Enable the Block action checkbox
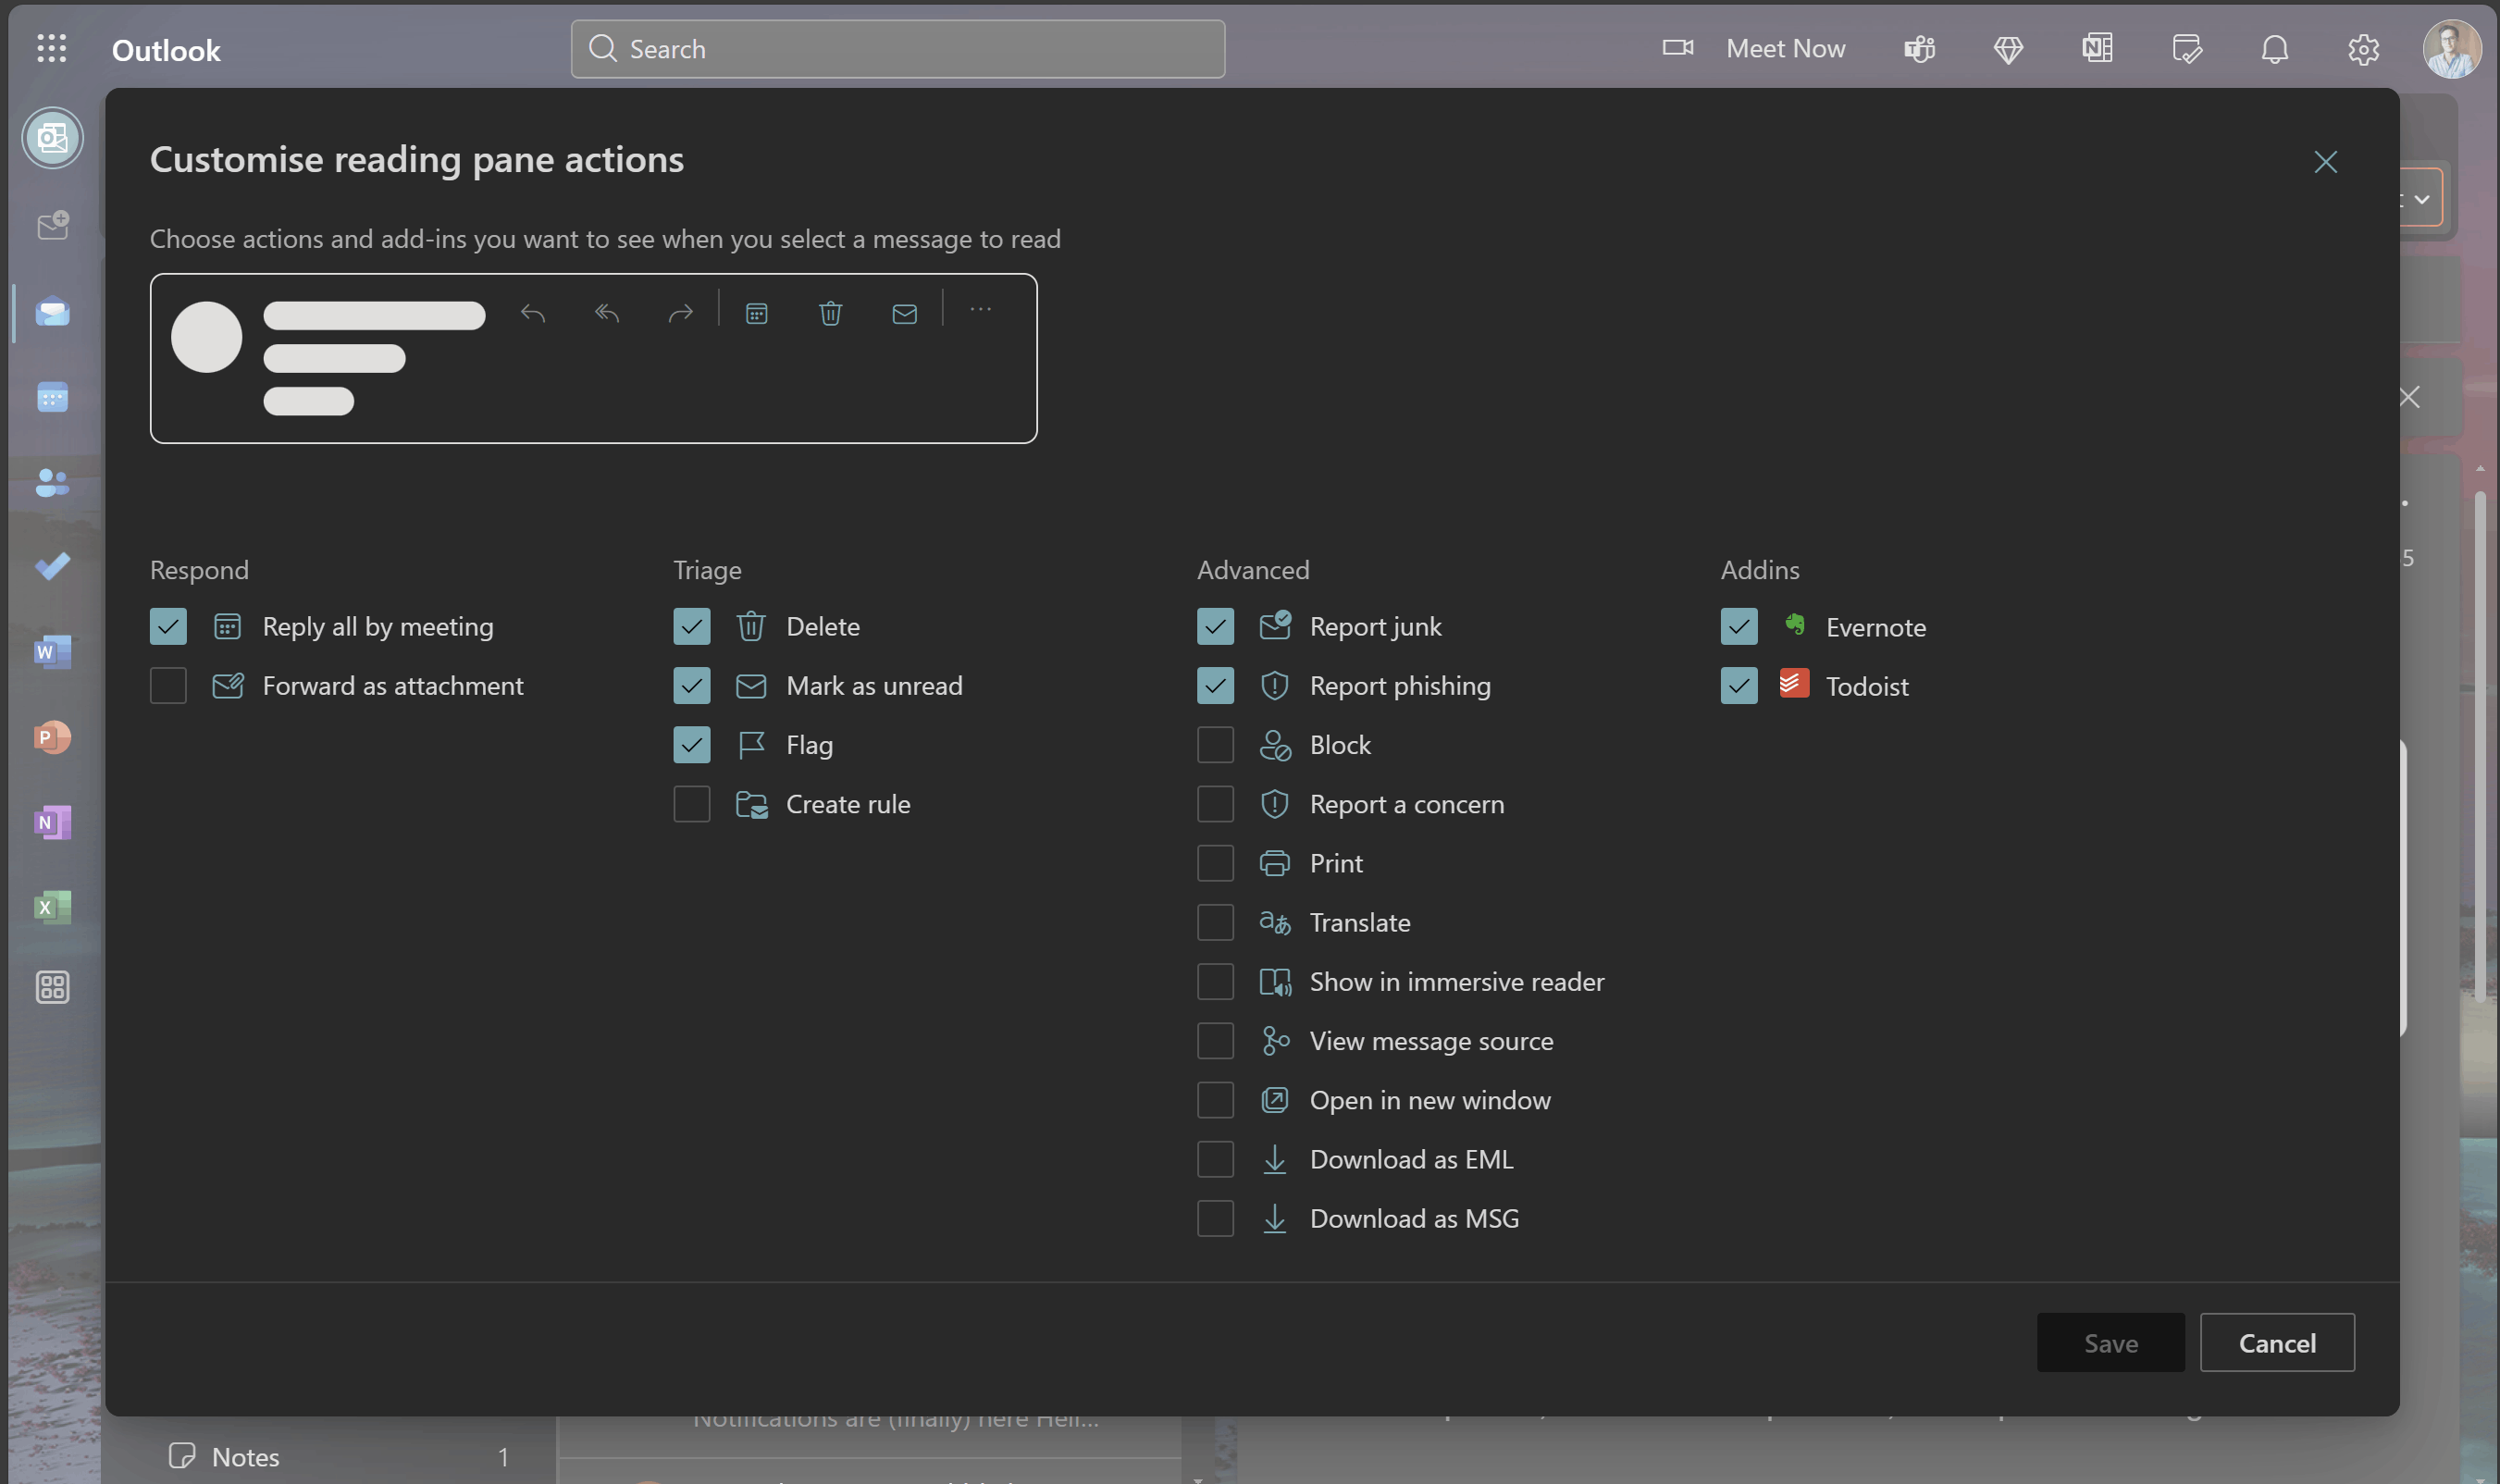The width and height of the screenshot is (2500, 1484). (1213, 744)
